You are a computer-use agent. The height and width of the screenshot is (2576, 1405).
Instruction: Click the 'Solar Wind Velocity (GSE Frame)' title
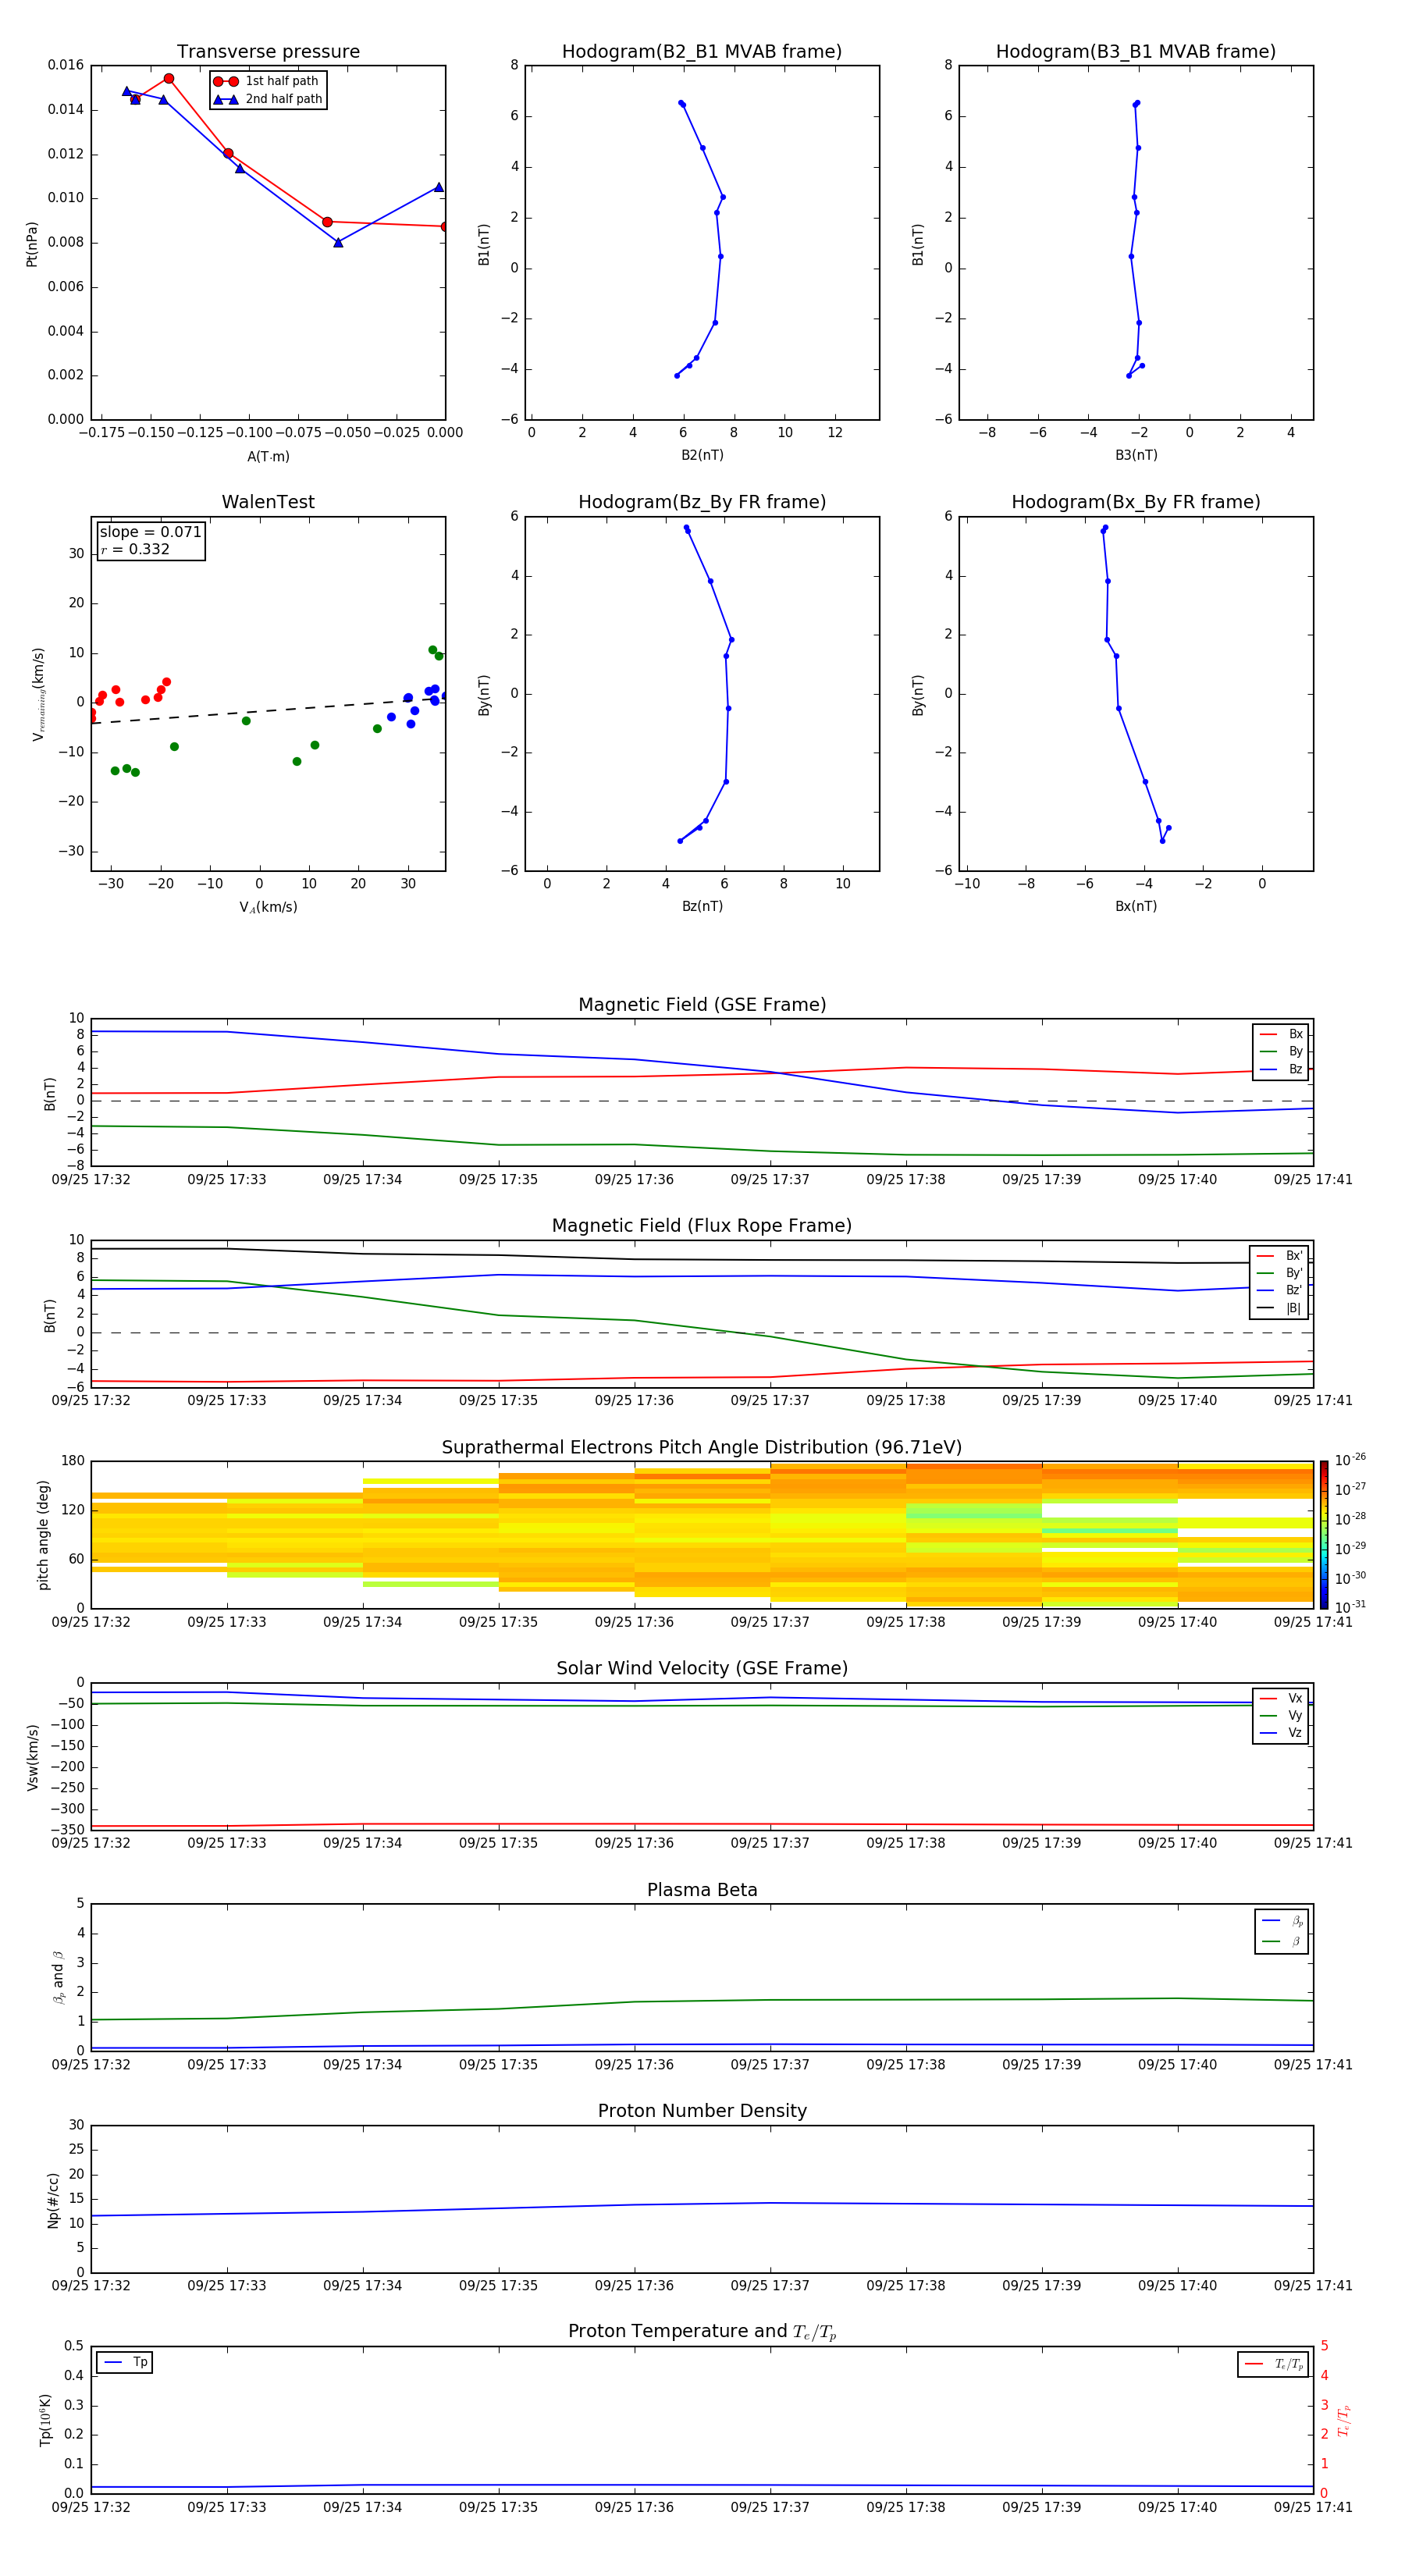pyautogui.click(x=702, y=1669)
